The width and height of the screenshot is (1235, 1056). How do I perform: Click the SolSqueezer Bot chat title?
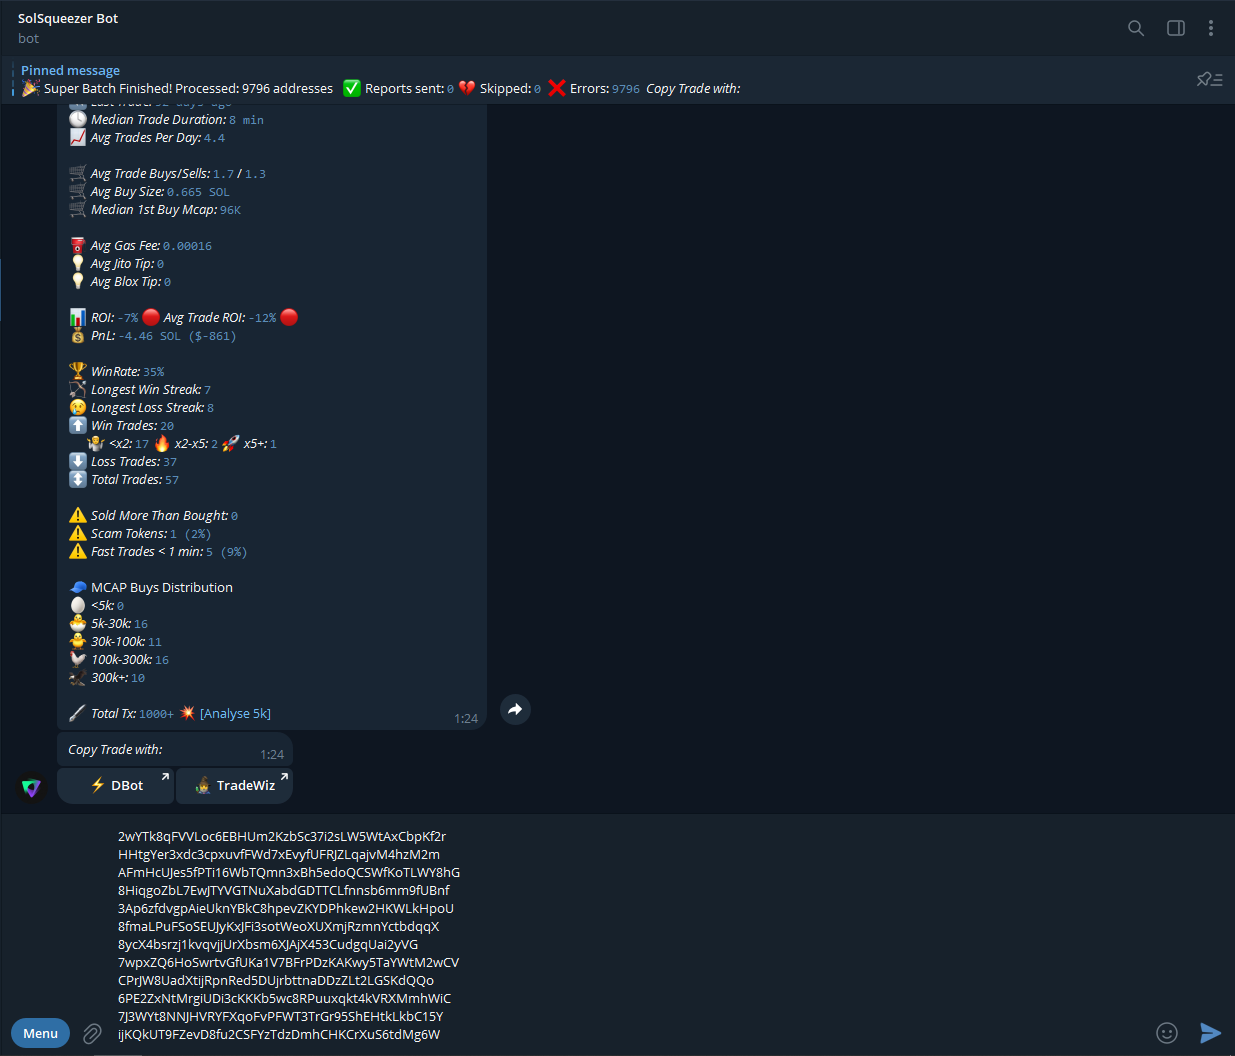point(68,18)
